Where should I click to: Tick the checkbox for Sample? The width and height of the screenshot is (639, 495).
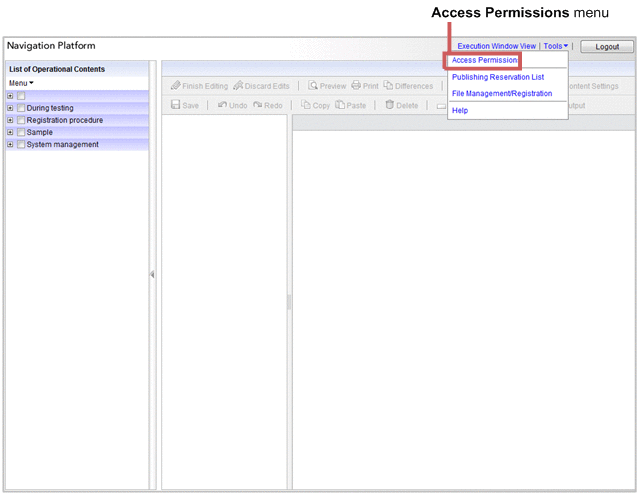[21, 132]
